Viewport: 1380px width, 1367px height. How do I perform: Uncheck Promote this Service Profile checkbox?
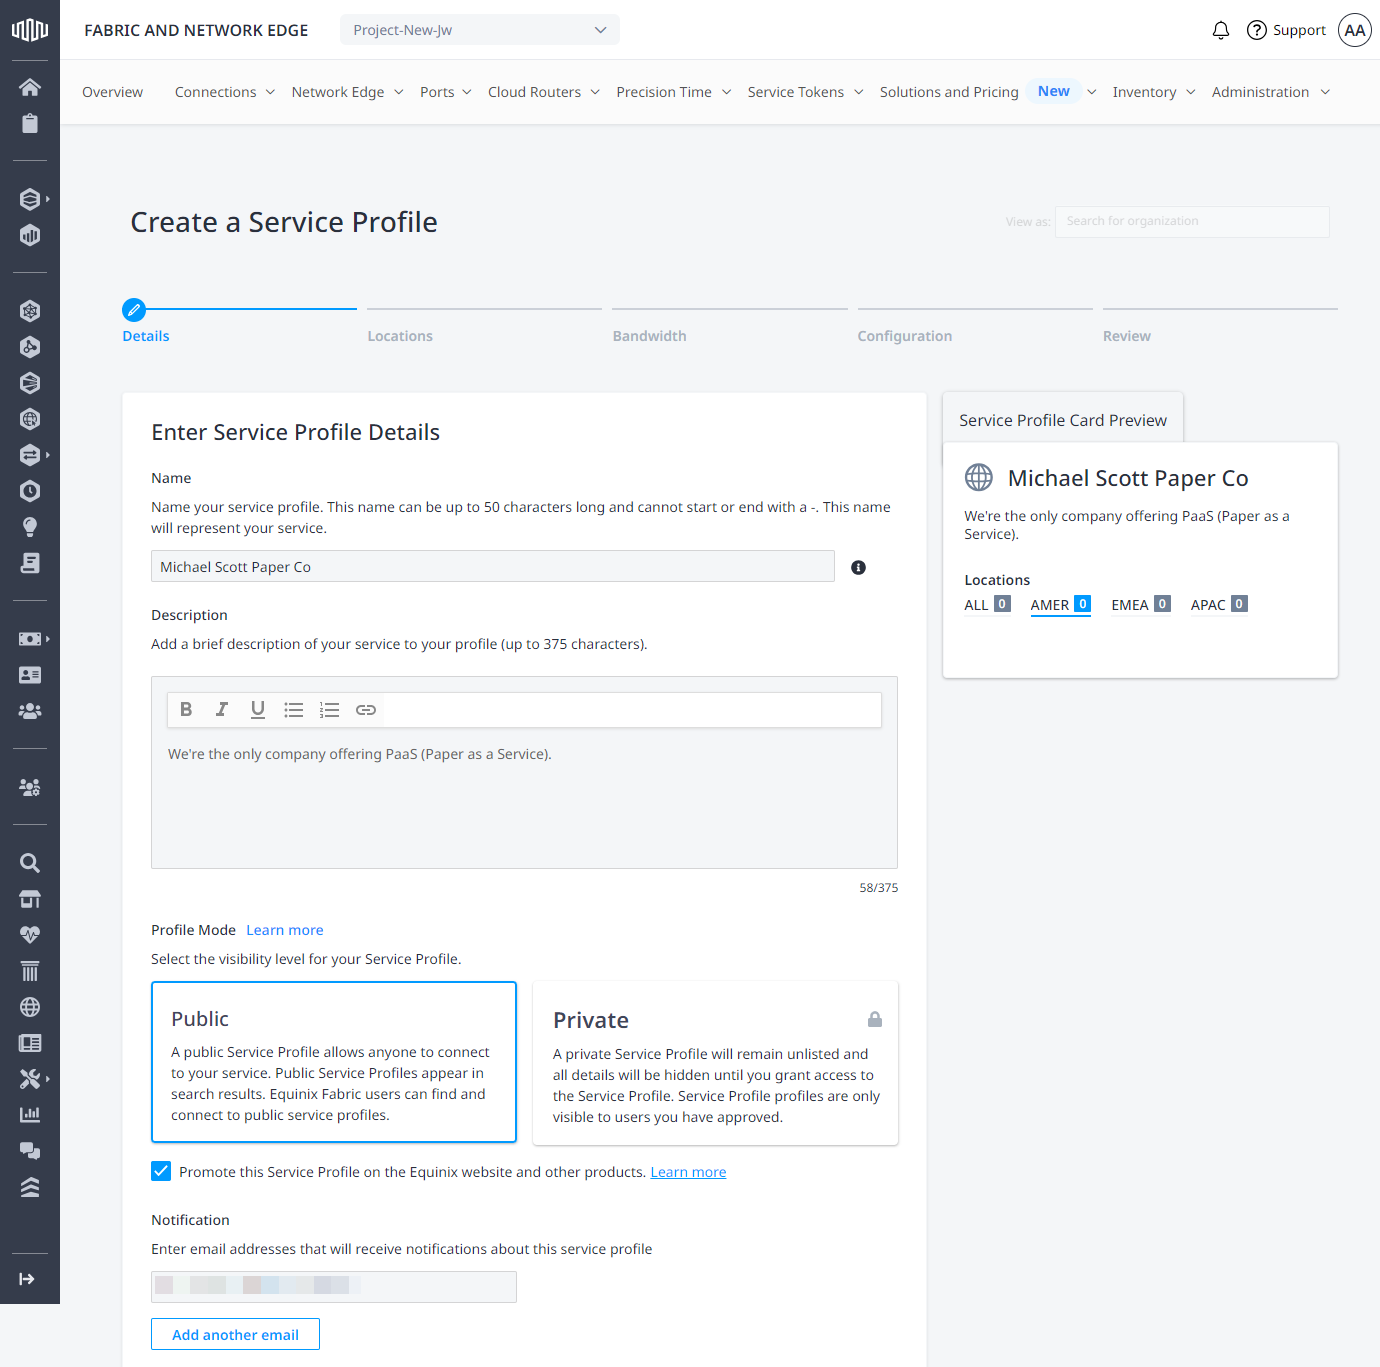click(x=161, y=1171)
